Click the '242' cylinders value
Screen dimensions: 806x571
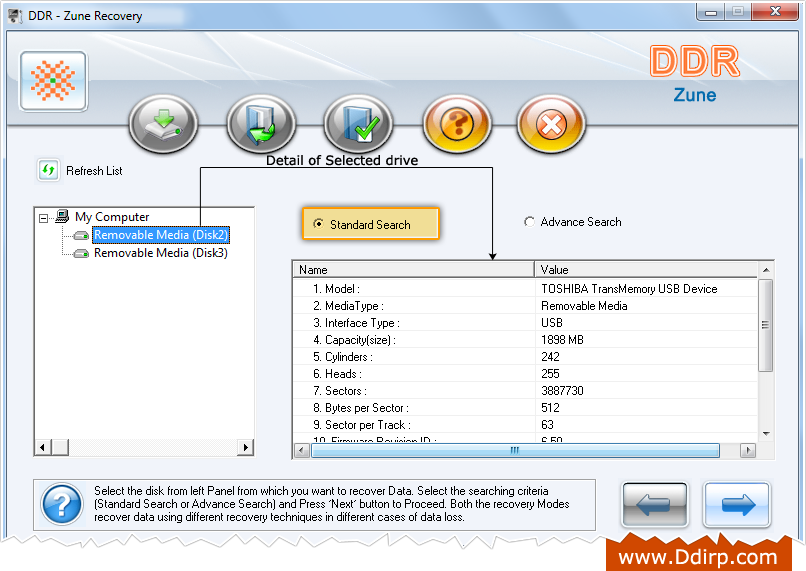pyautogui.click(x=550, y=357)
